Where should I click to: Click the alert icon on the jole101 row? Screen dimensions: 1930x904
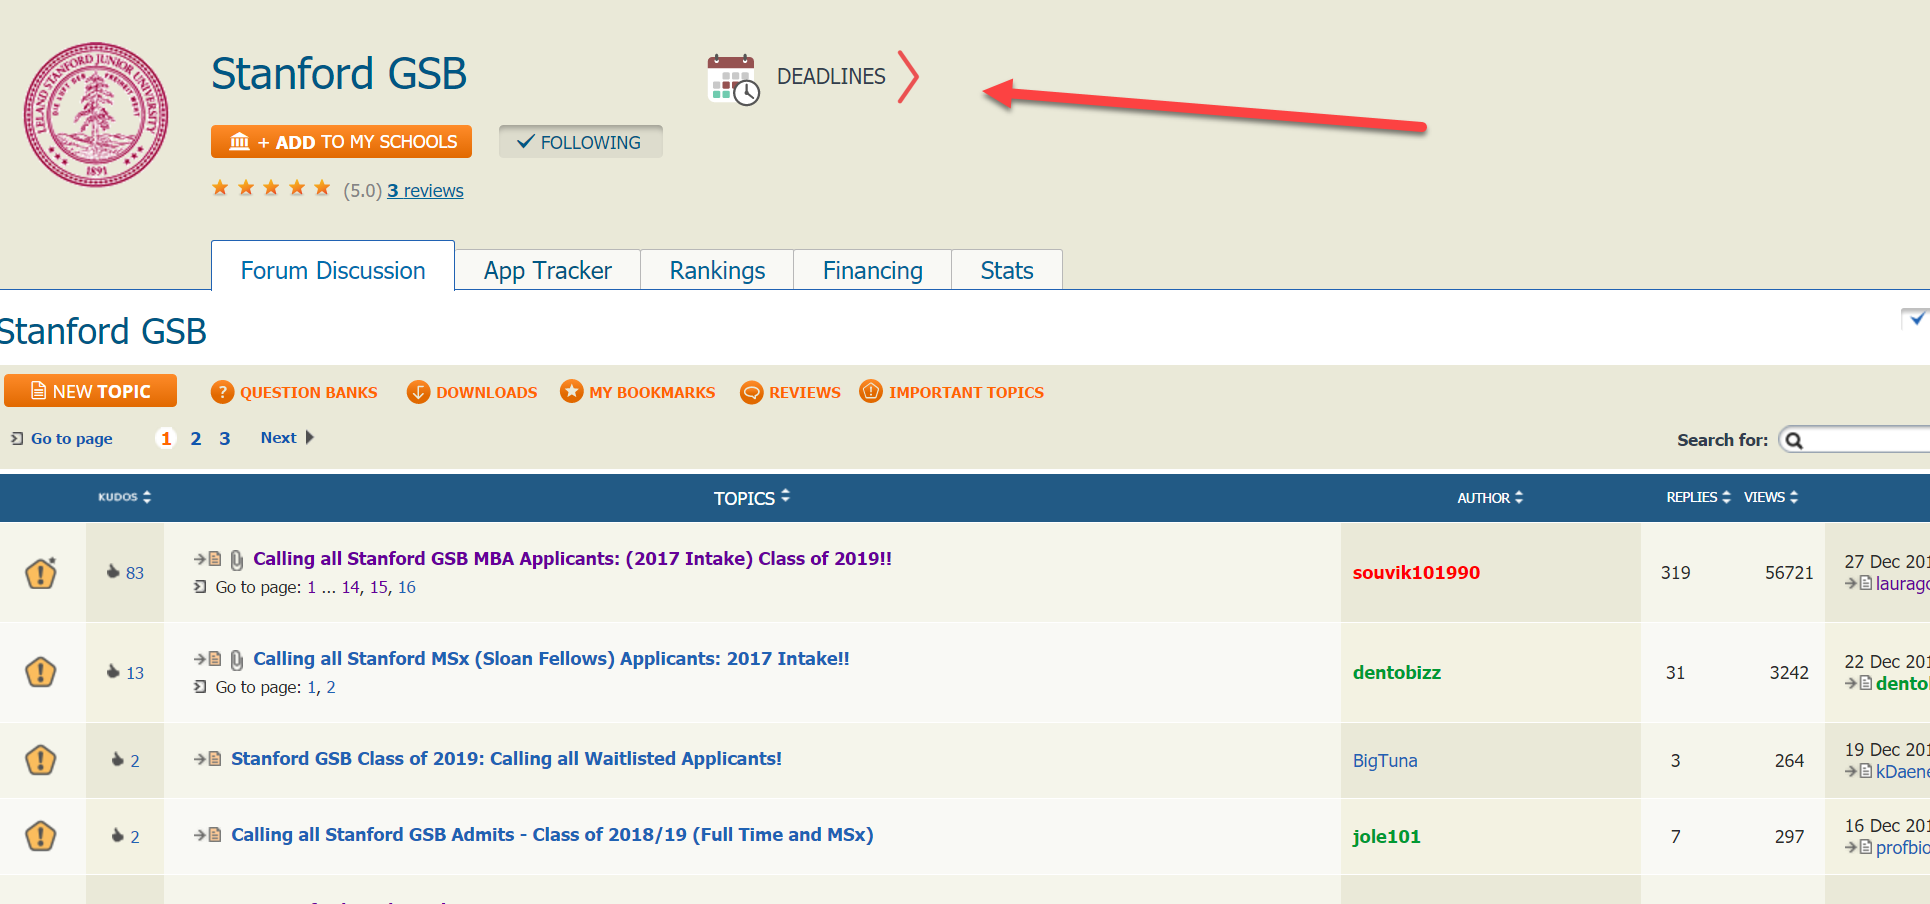pyautogui.click(x=40, y=836)
